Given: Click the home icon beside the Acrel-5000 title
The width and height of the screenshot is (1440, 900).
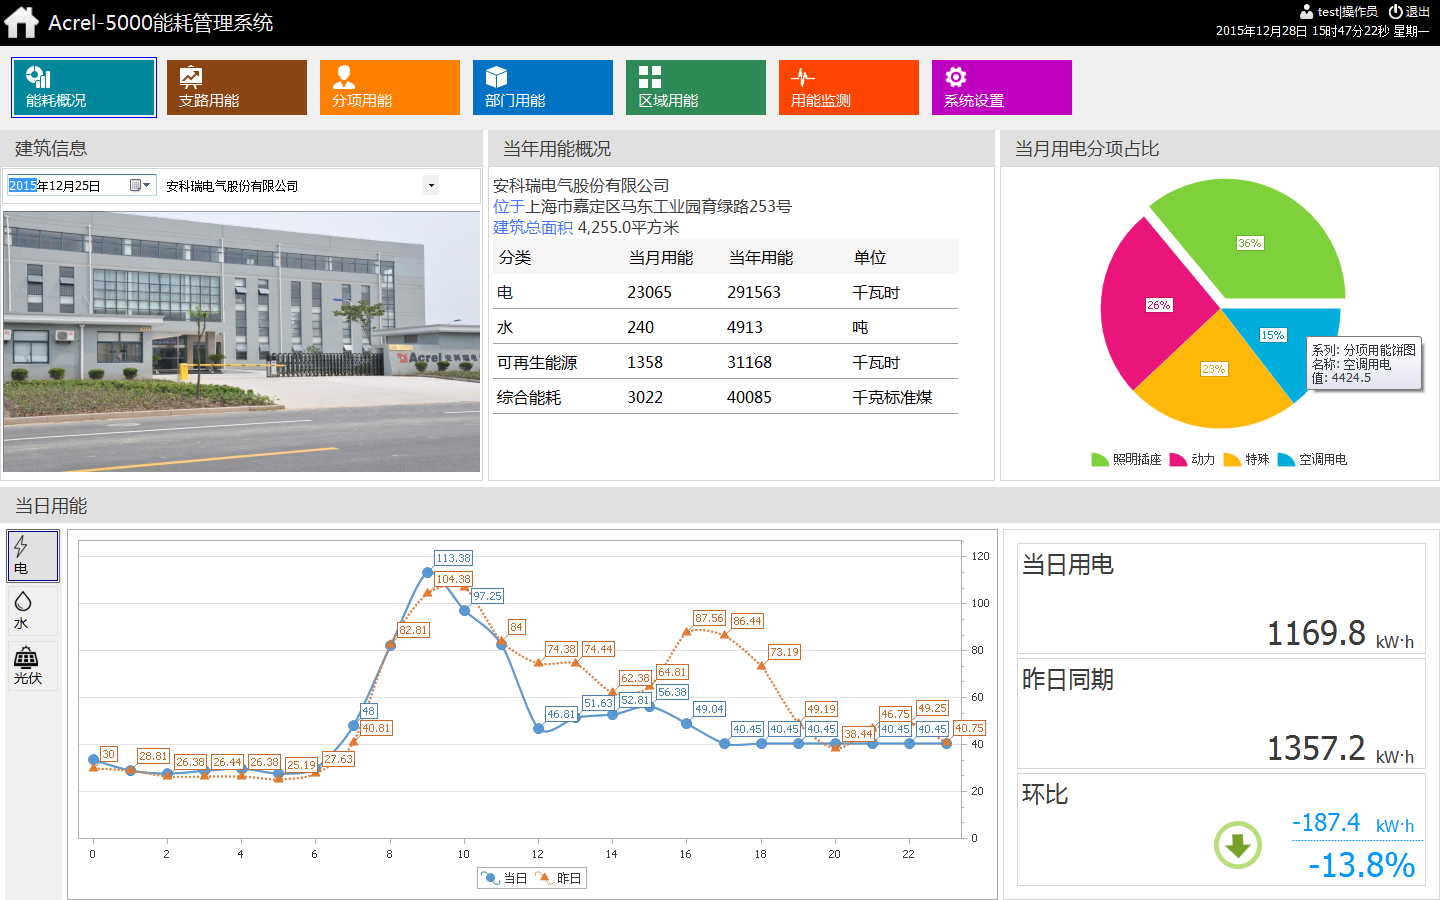Looking at the screenshot, I should click(21, 22).
